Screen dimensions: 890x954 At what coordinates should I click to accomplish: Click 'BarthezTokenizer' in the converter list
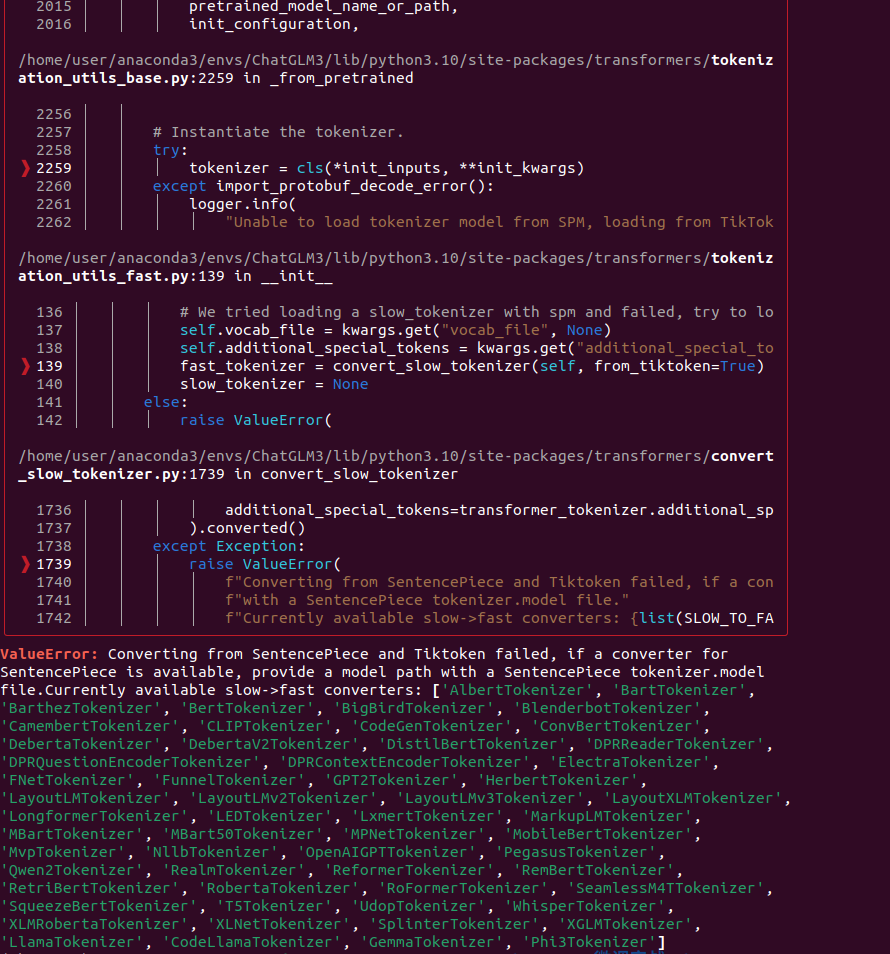[x=80, y=708]
